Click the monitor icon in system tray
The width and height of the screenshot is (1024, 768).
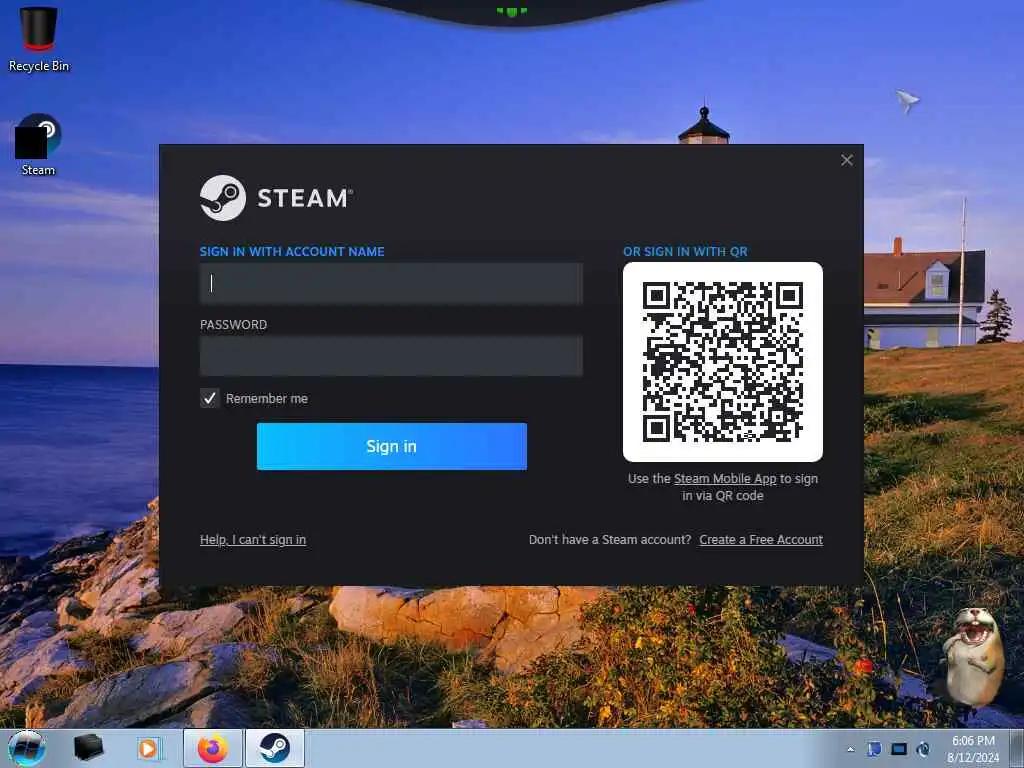(x=899, y=748)
